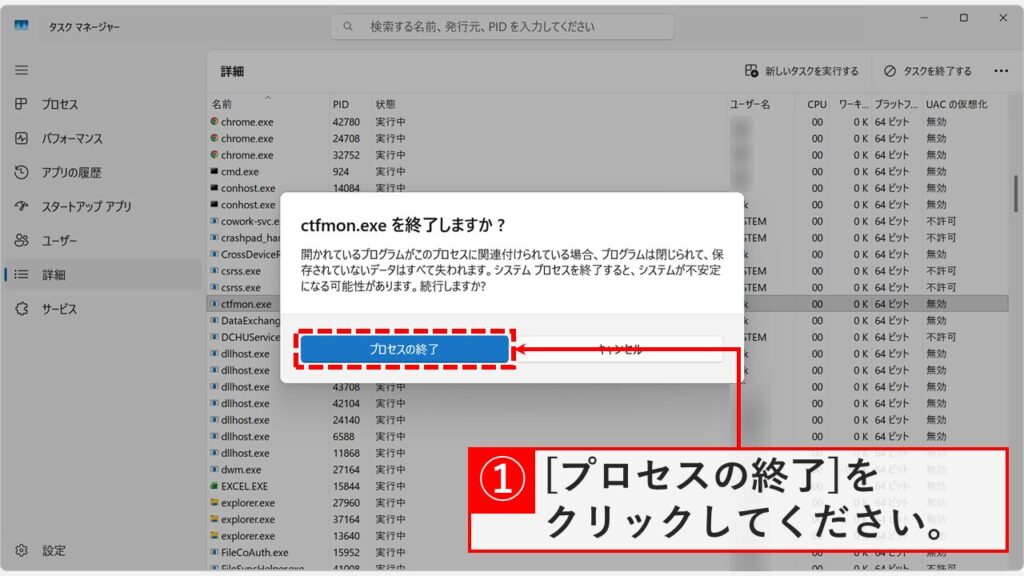This screenshot has height=576, width=1024.
Task: Sort by UAC の仮想化 column header
Action: pos(957,104)
